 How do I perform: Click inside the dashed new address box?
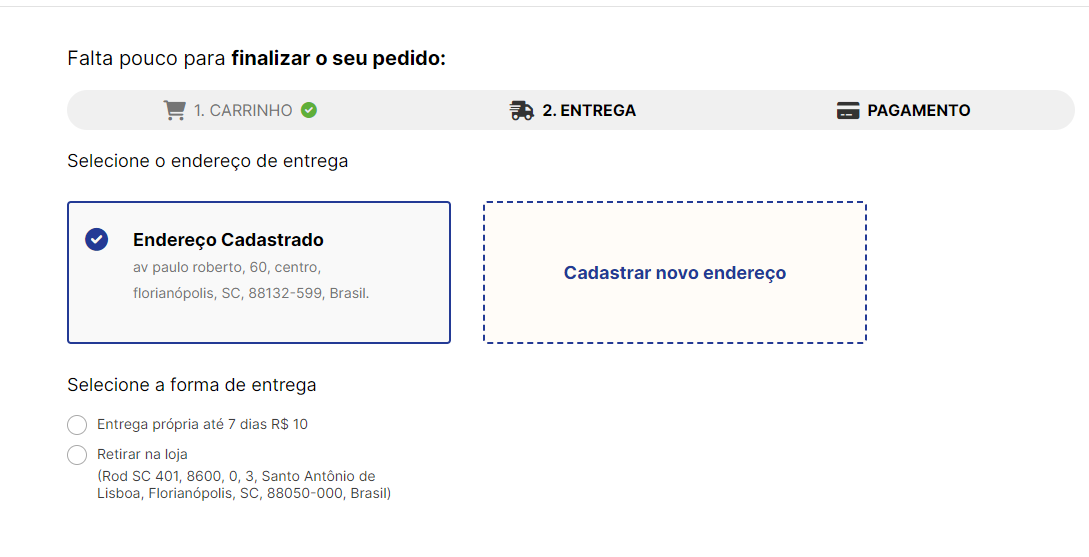[x=675, y=272]
